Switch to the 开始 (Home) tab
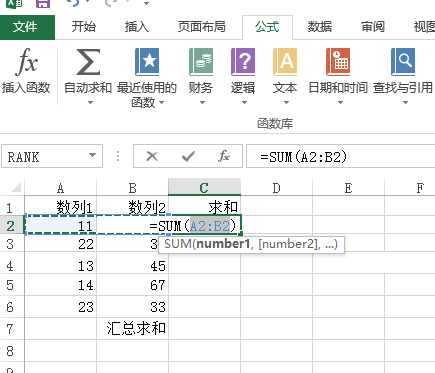 [84, 27]
